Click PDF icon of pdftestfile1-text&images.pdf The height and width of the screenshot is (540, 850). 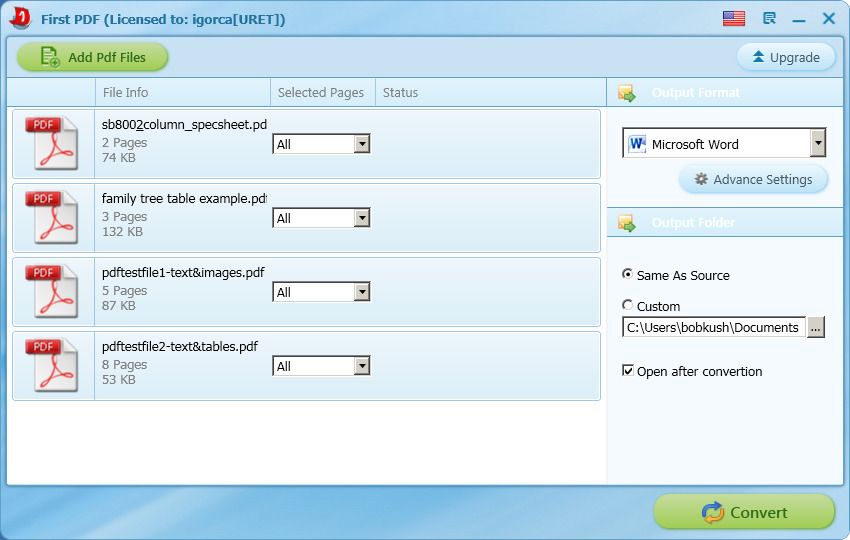point(51,291)
